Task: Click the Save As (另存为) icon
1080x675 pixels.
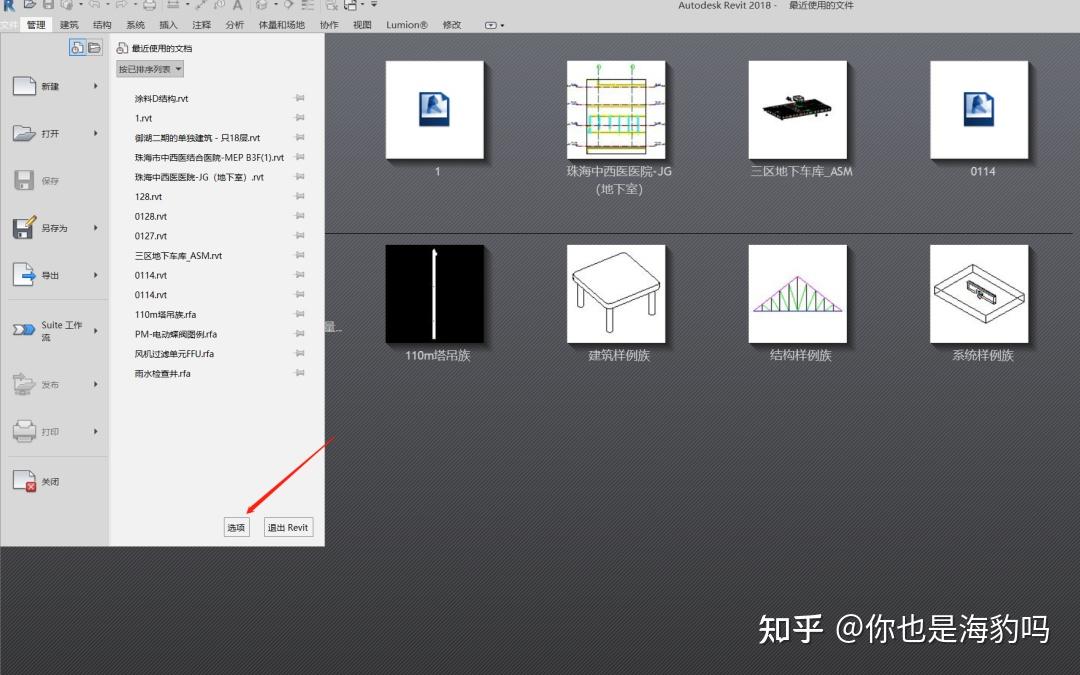Action: [x=24, y=227]
